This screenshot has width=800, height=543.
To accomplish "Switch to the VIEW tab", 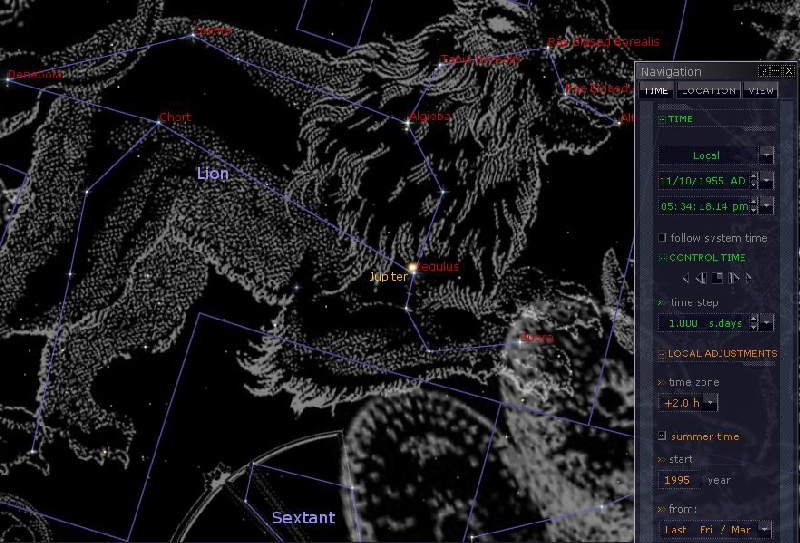I will click(761, 90).
